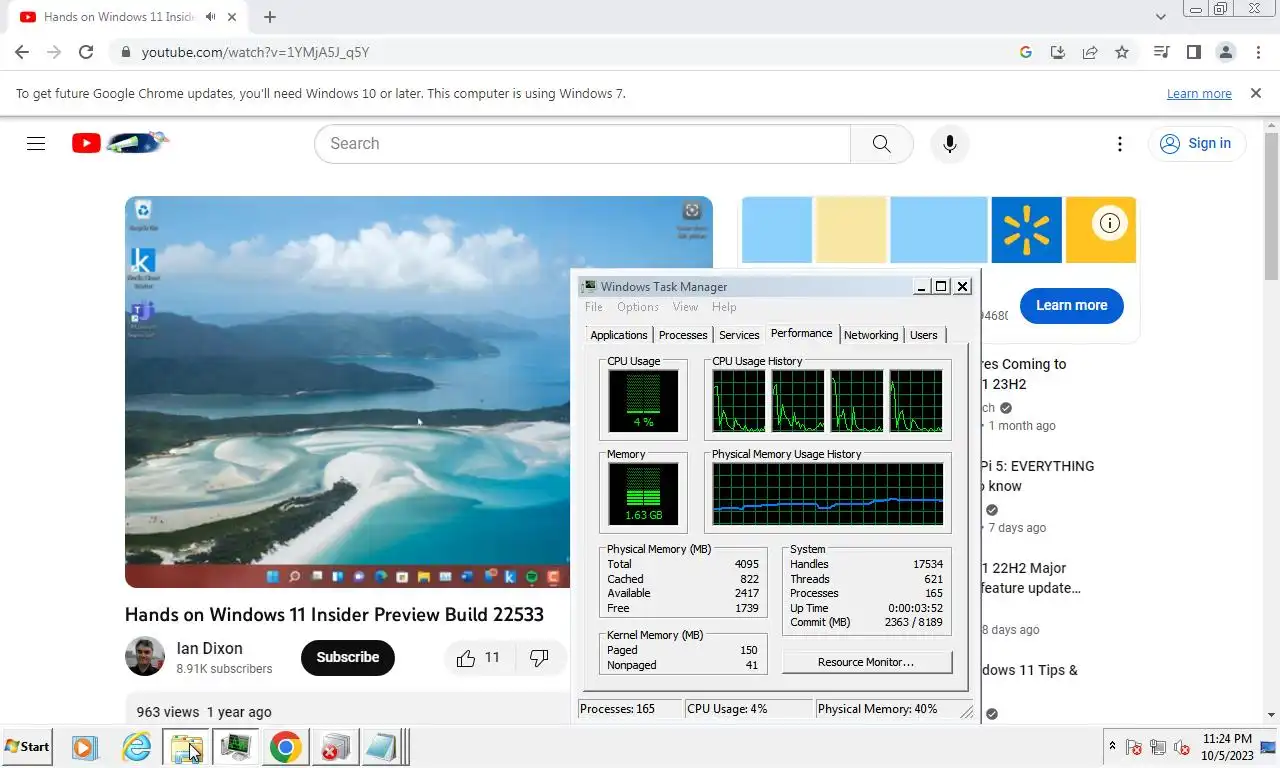
Task: Go to the YouTube home logo
Action: click(120, 143)
